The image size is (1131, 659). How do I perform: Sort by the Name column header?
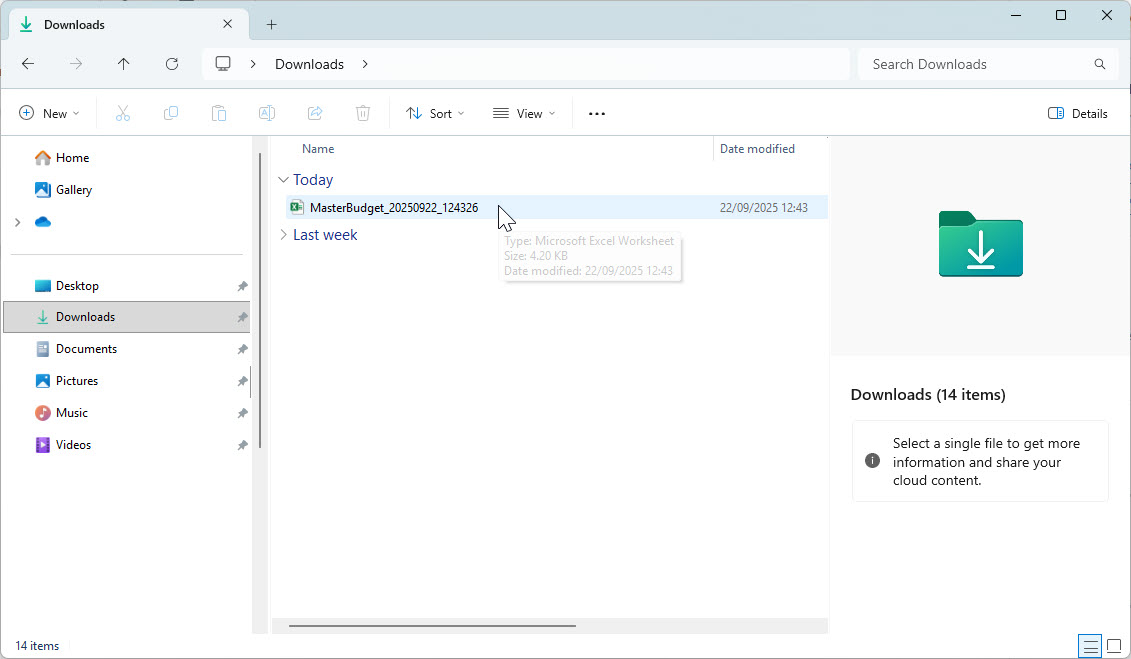[x=318, y=149]
